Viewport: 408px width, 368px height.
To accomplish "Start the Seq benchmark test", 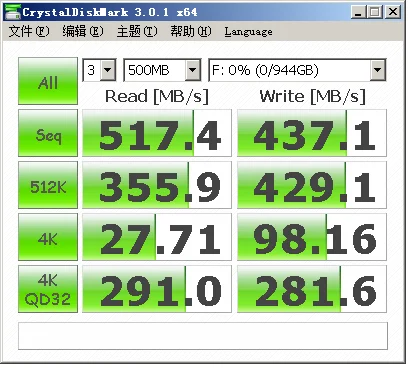I will (x=48, y=133).
